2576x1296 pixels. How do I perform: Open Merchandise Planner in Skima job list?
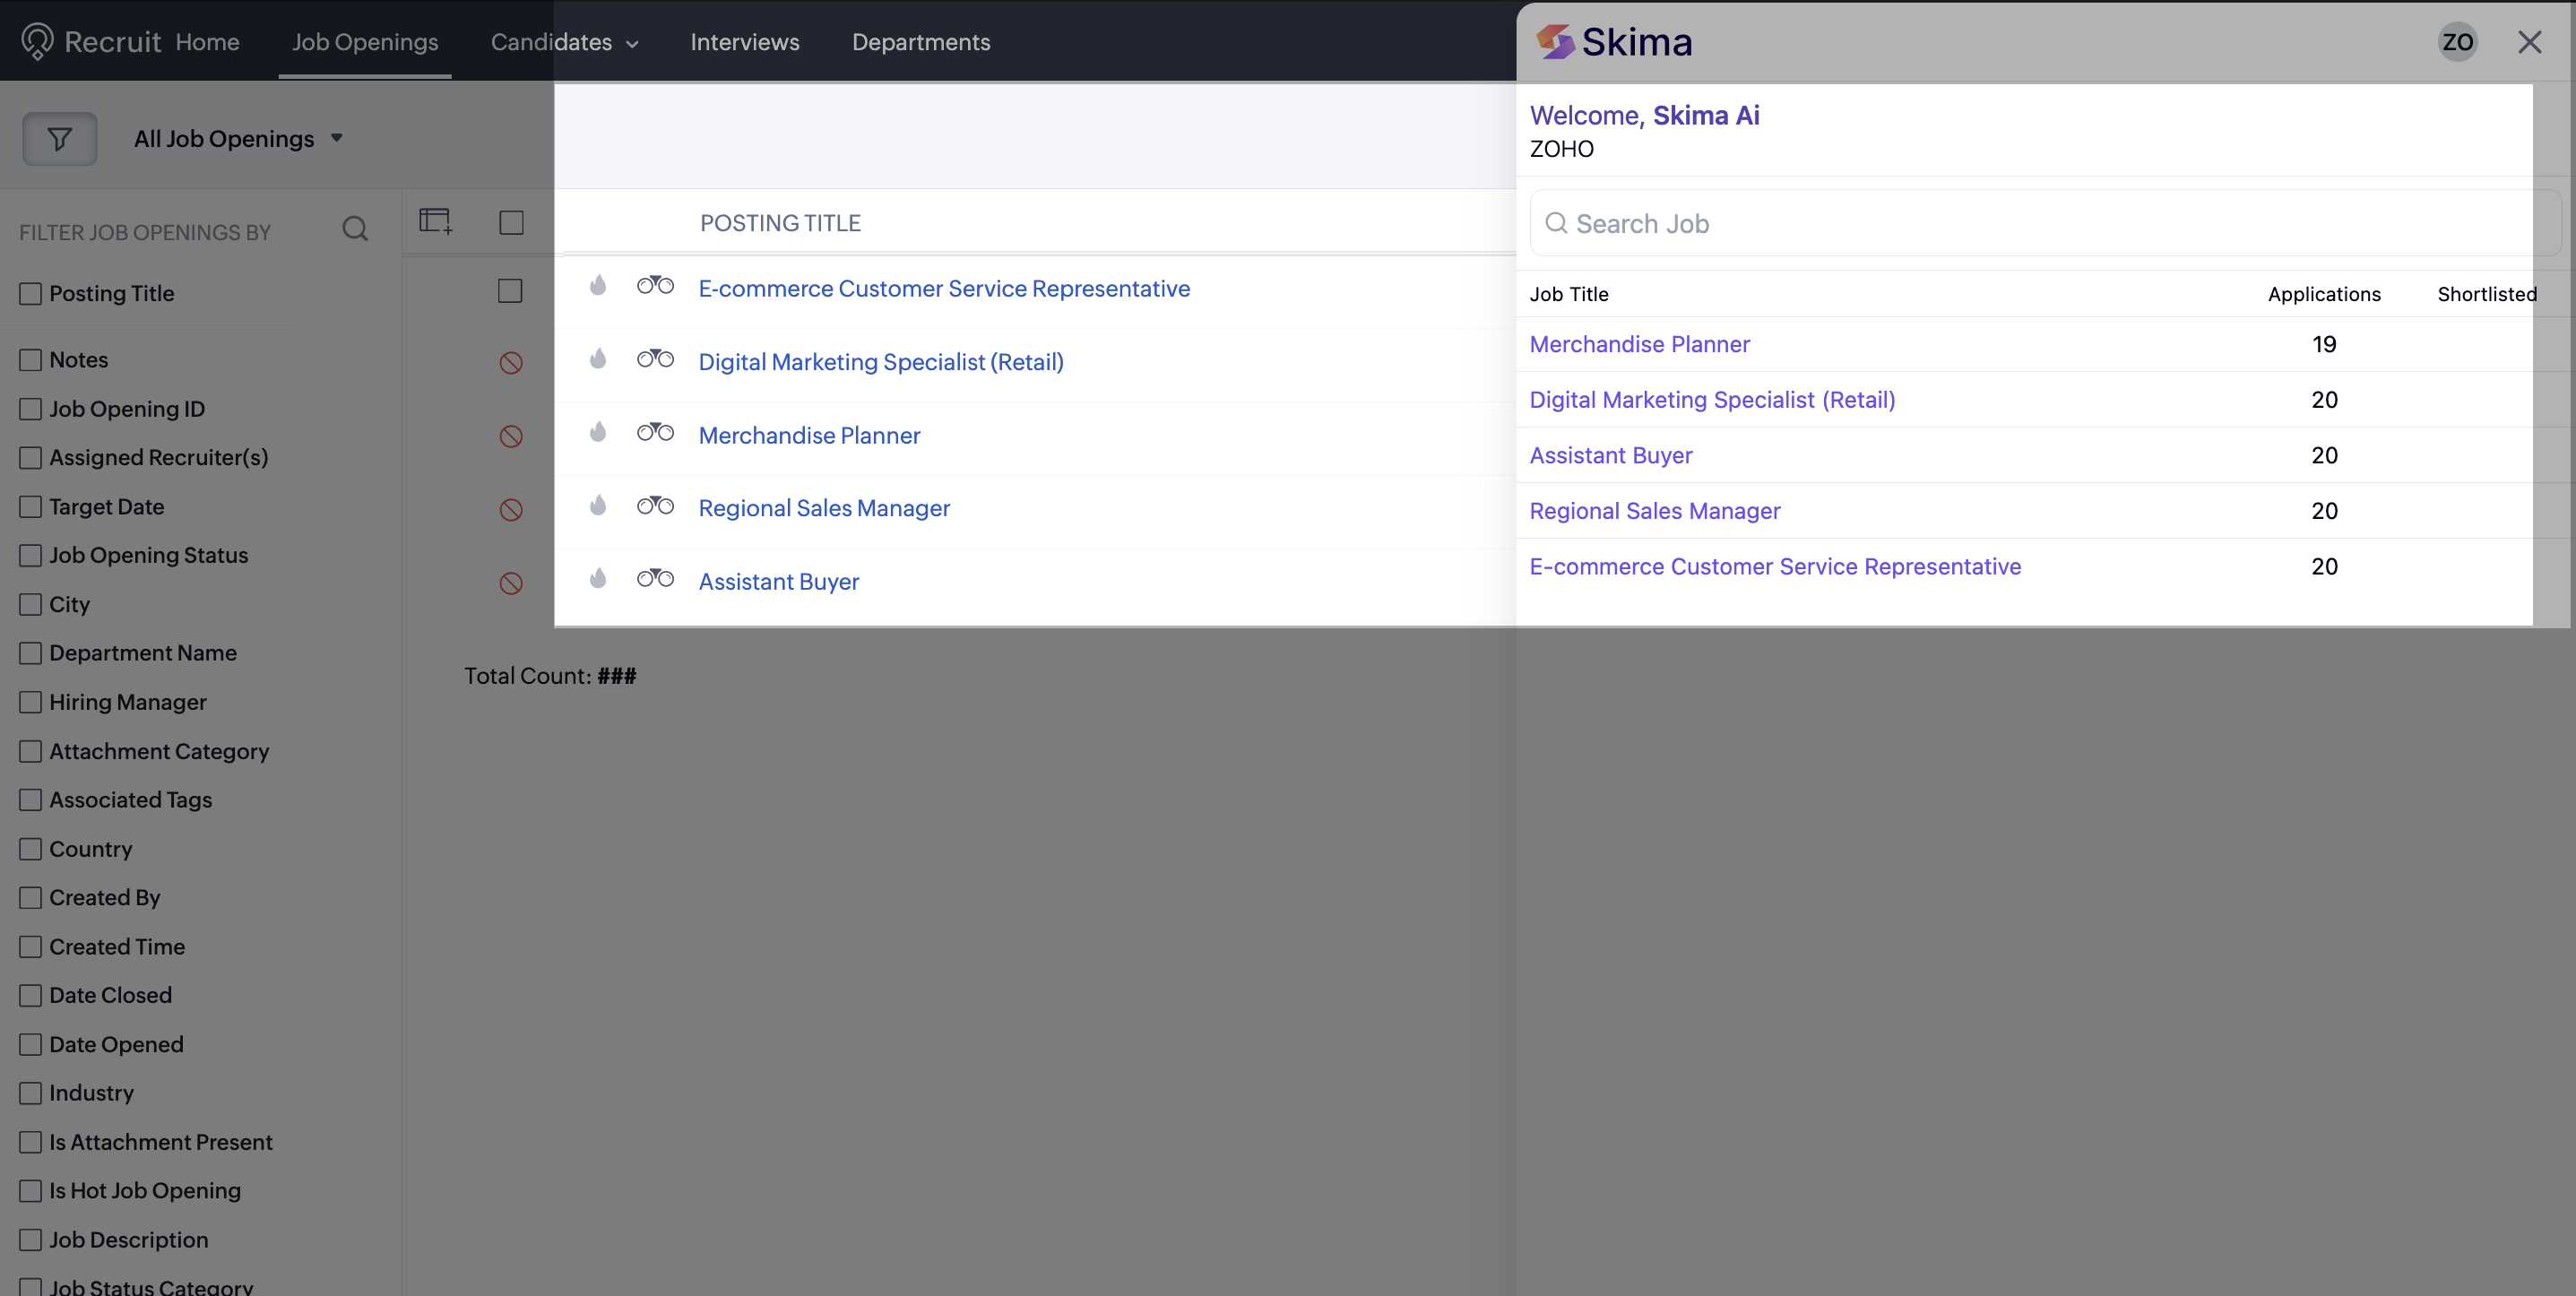coord(1639,345)
